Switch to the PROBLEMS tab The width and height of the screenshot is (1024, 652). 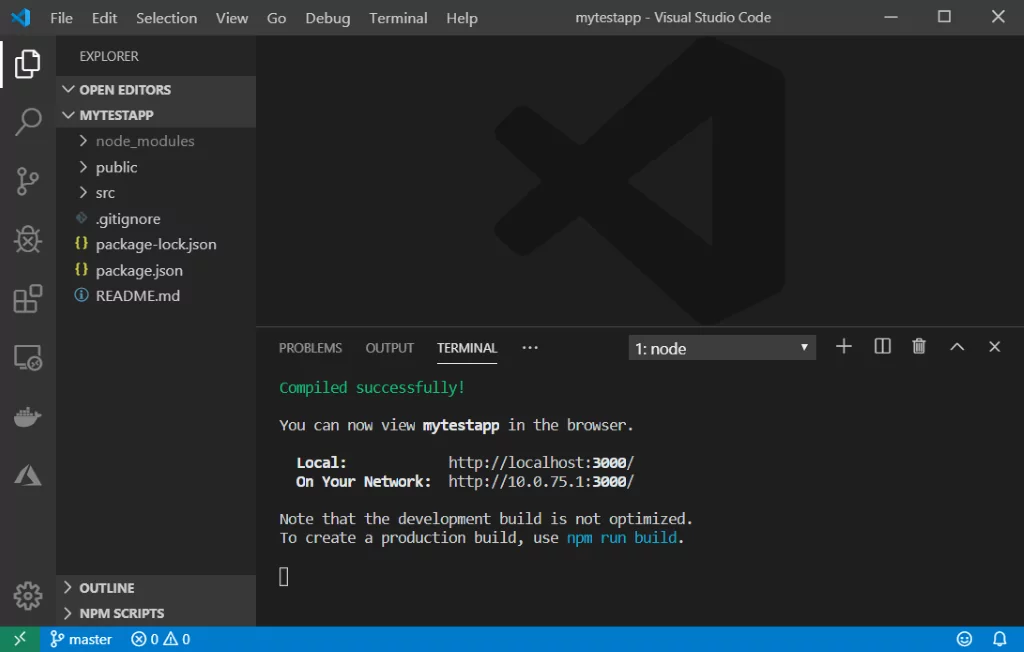310,348
